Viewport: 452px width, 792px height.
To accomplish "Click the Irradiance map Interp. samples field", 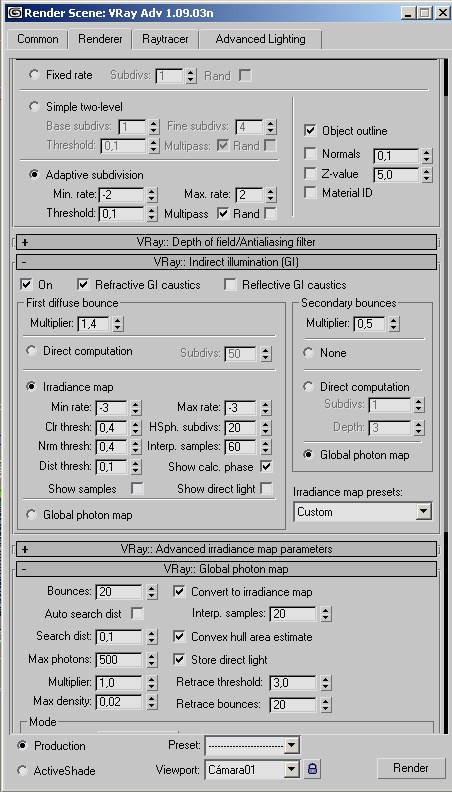I will [241, 447].
